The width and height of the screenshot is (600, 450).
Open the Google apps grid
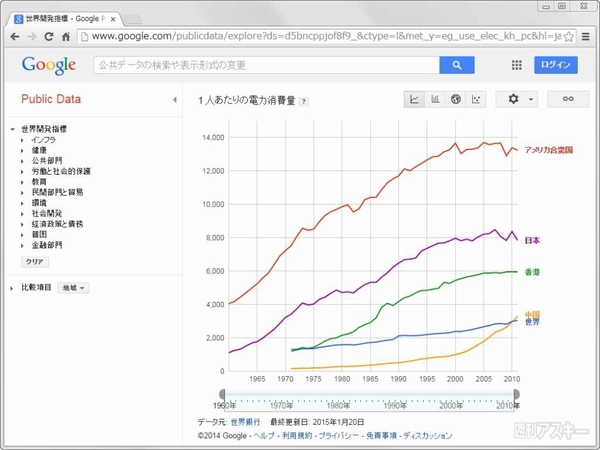(517, 65)
